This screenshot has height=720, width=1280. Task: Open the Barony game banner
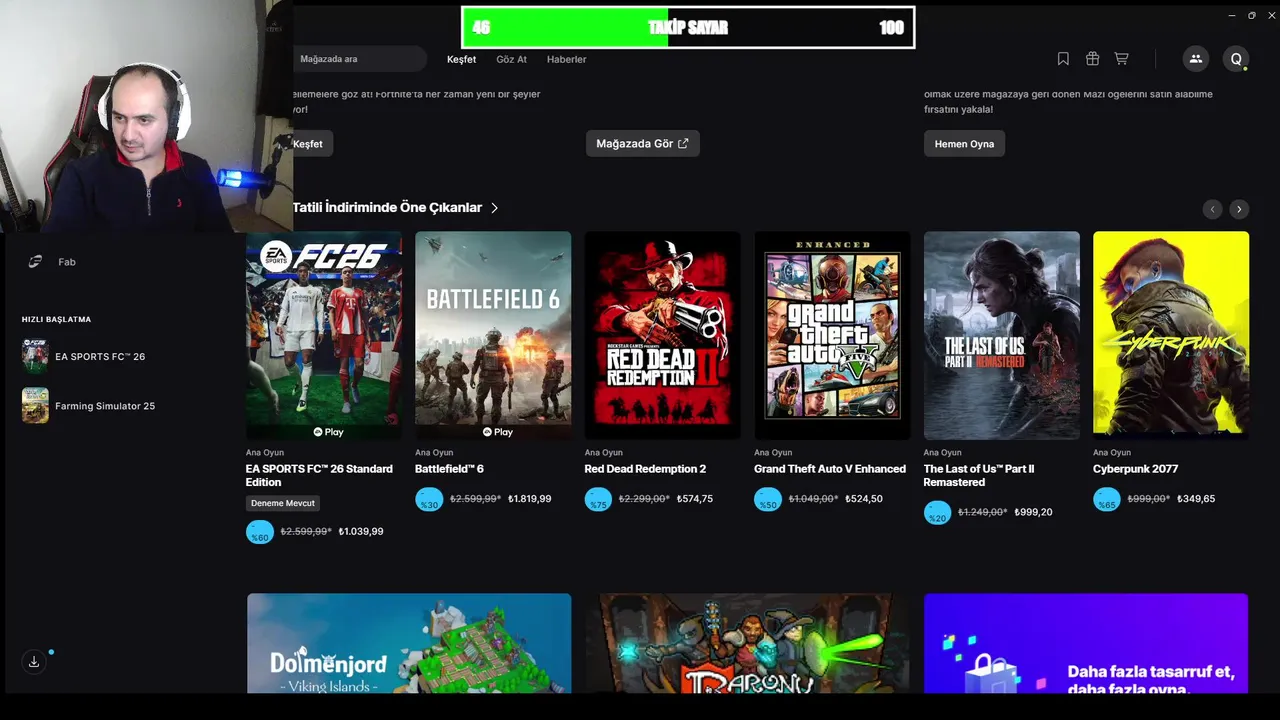pos(748,643)
